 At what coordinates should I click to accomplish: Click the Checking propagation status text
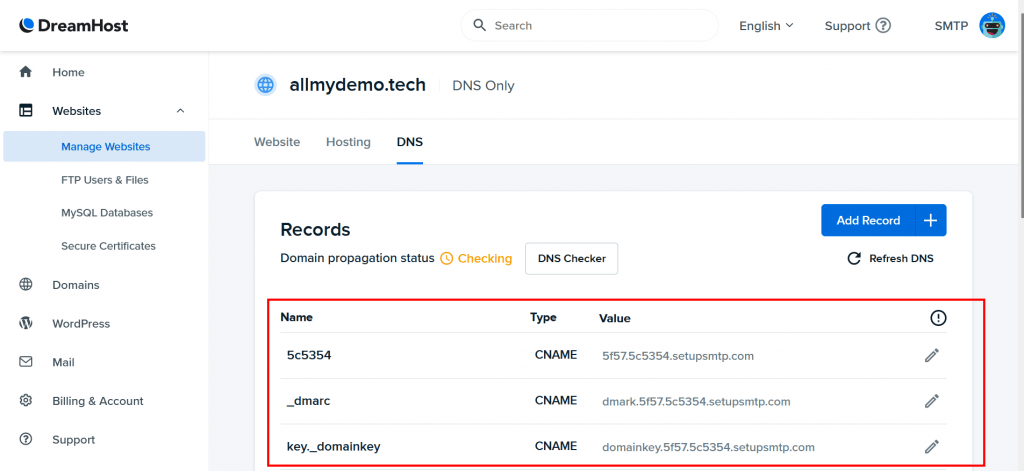485,259
